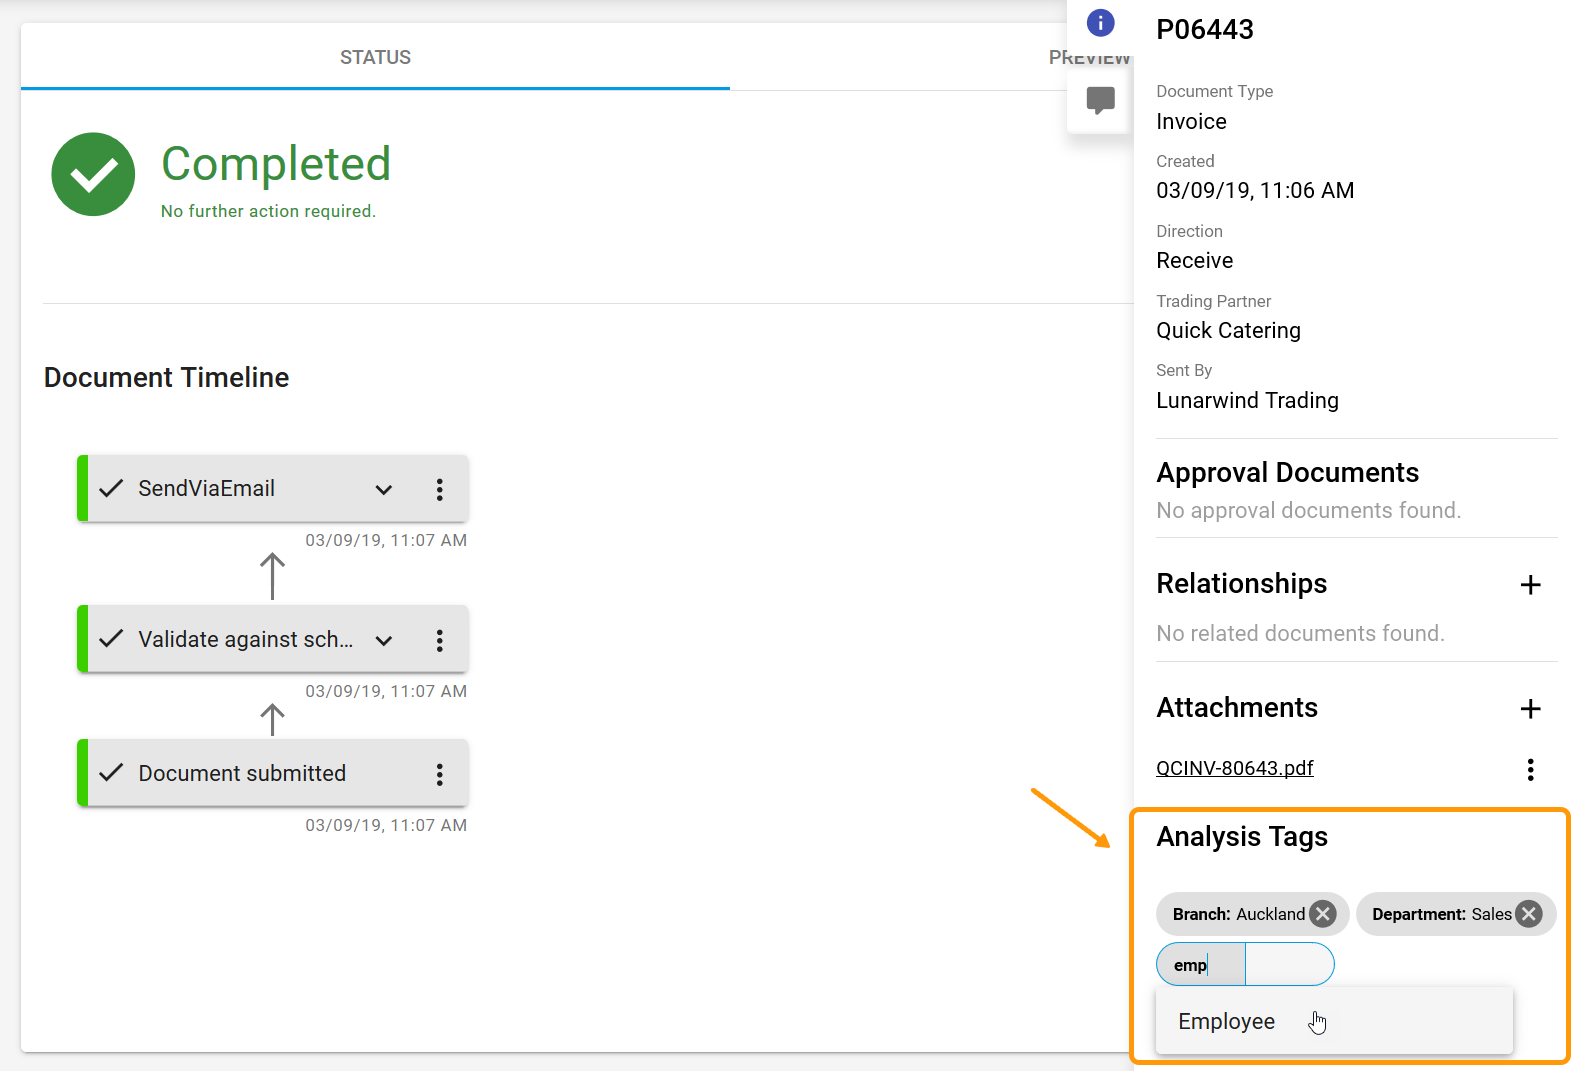Click the created date 03/09/19, 11:06 AM
Screen dimensions: 1580x1071
coord(1255,191)
